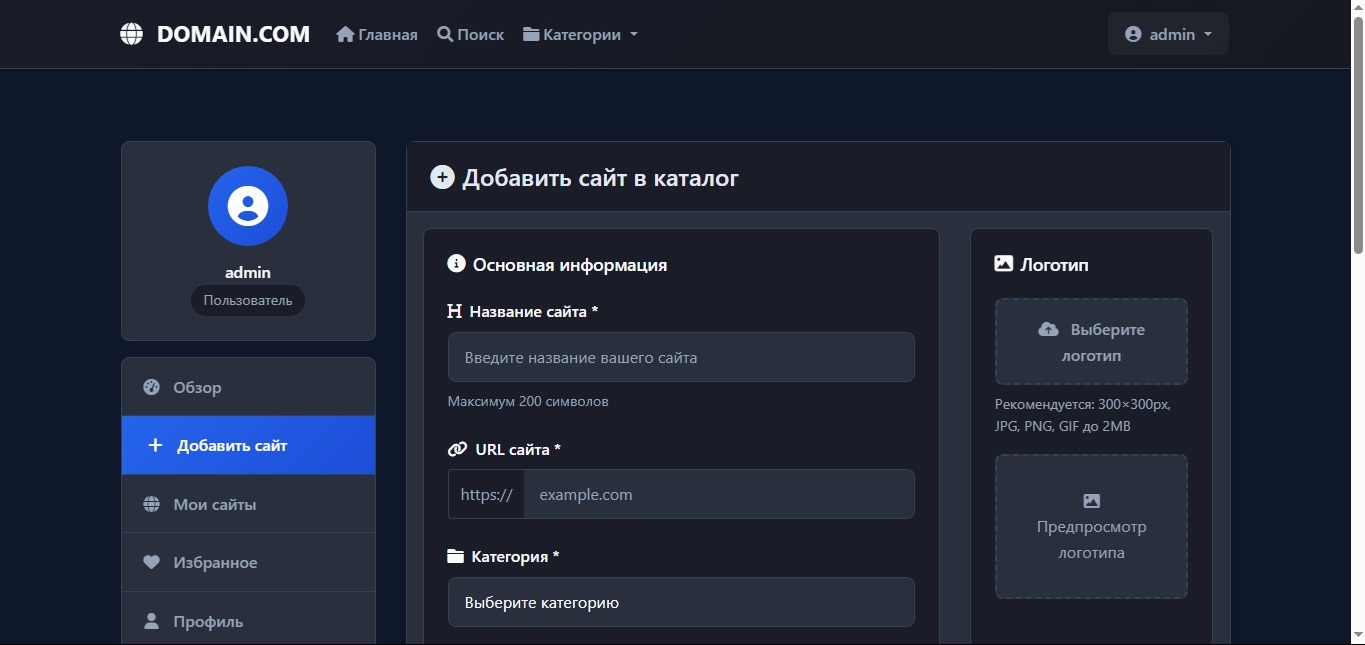
Task: Click the heart icon beside Избранное
Action: coord(151,562)
